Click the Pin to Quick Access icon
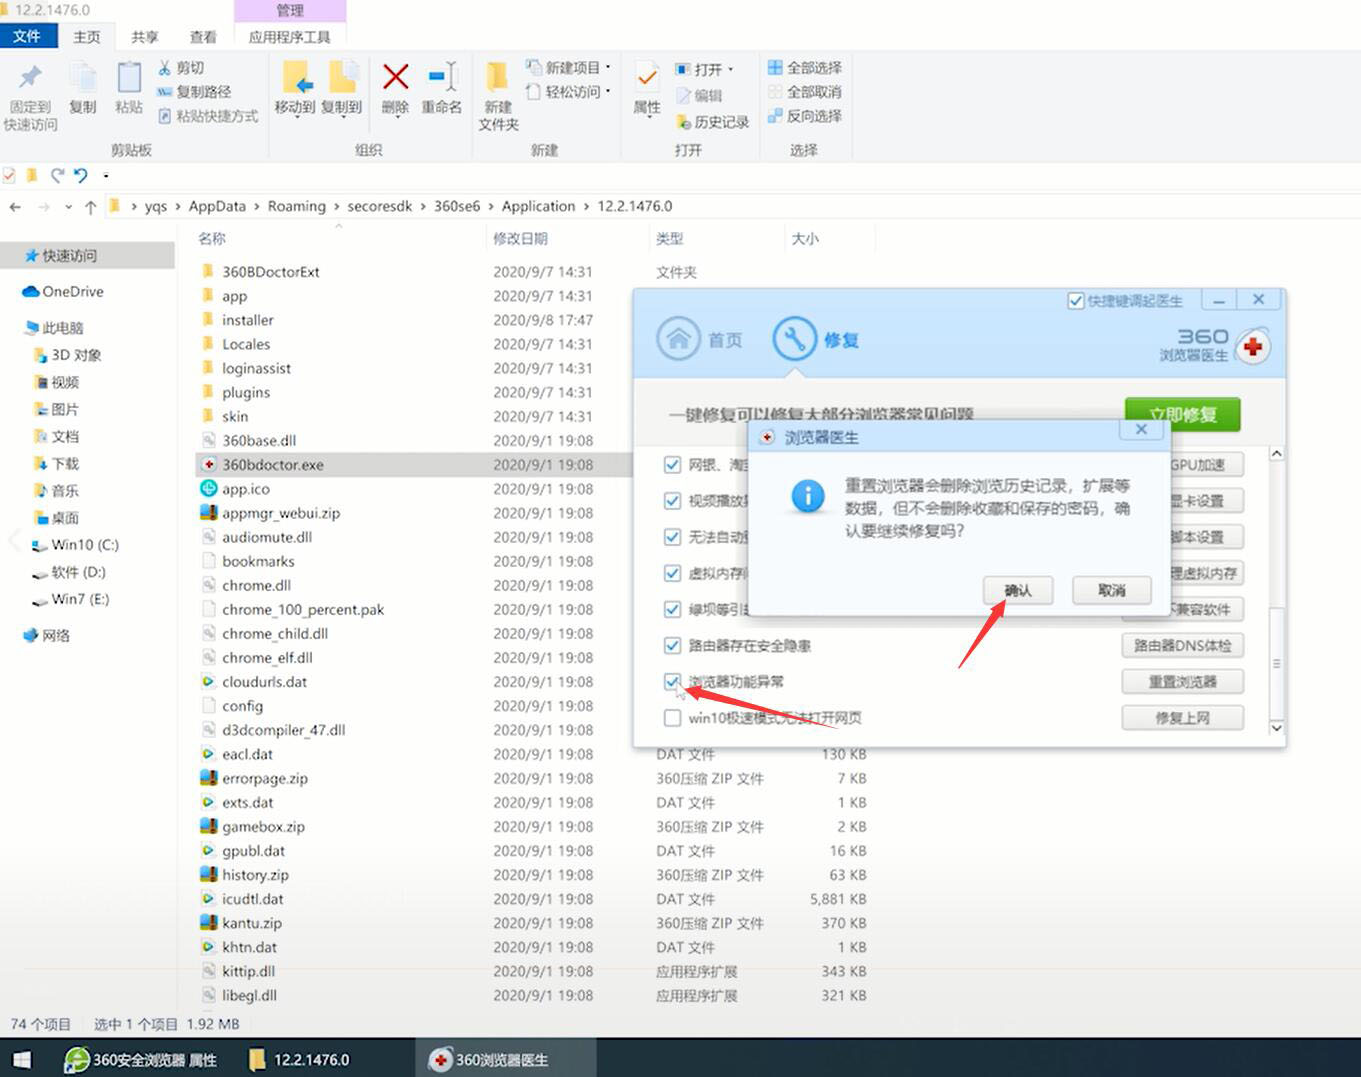The width and height of the screenshot is (1361, 1077). coord(30,78)
